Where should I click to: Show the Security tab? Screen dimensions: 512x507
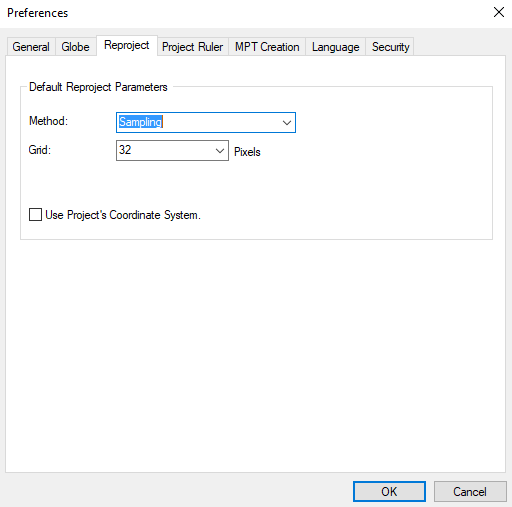pos(390,47)
